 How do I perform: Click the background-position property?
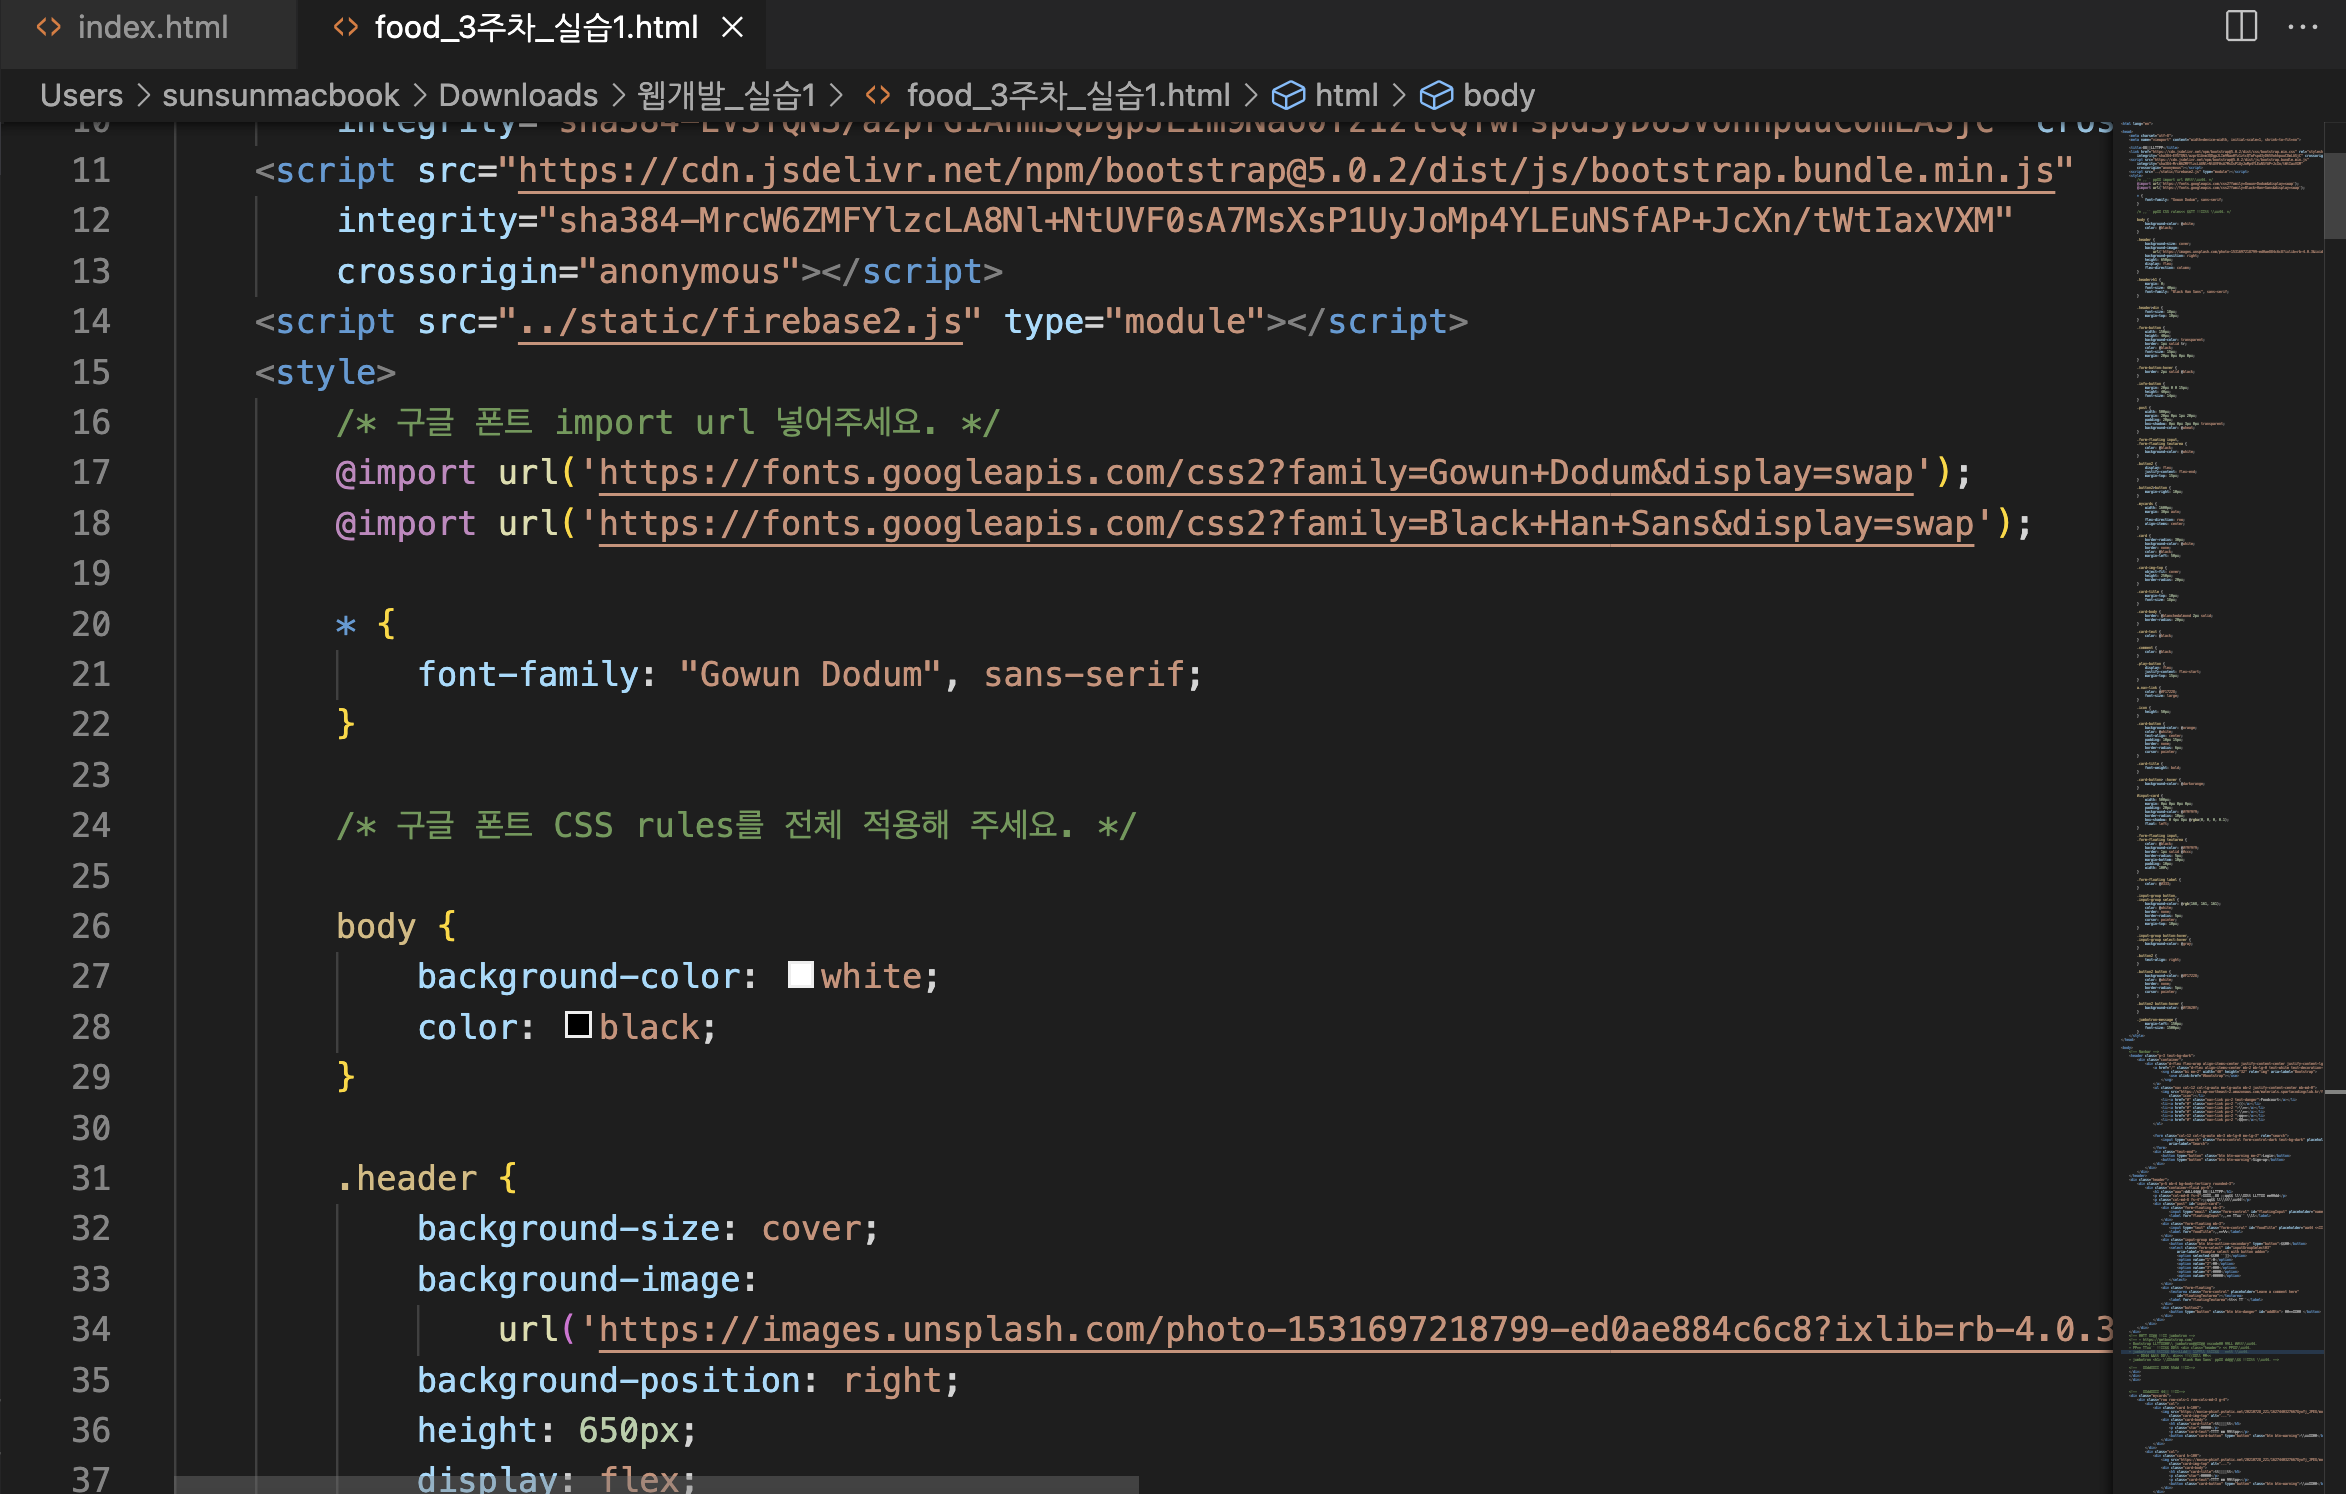point(608,1381)
